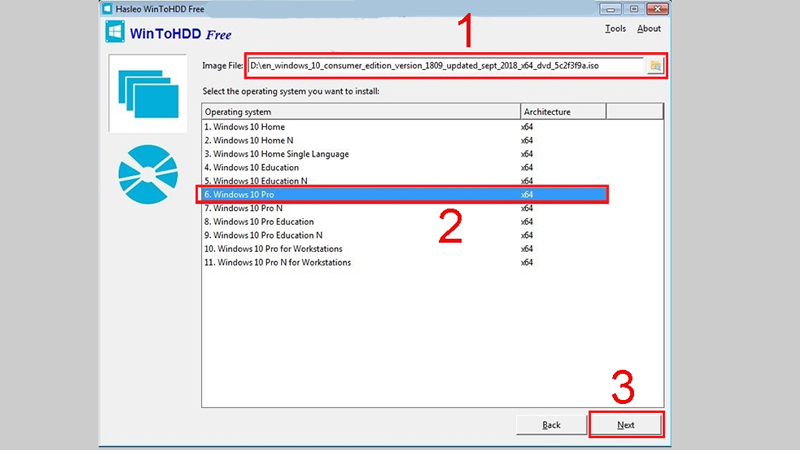Select '6. Windows 10 Pro' row
Viewport: 800px width, 450px height.
click(x=404, y=194)
